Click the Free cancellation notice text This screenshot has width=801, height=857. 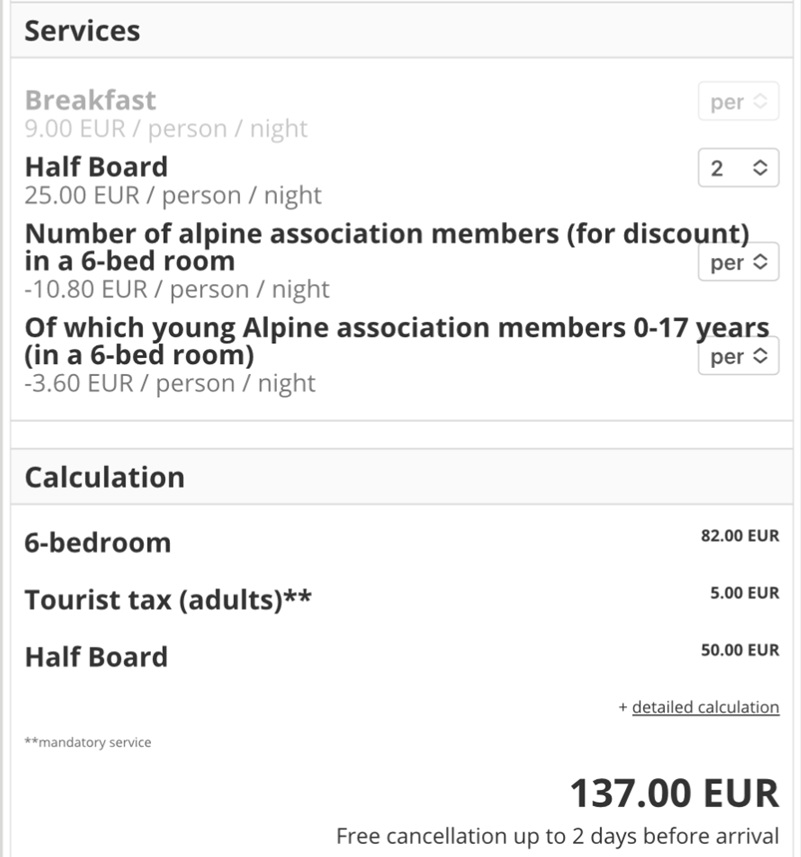coord(556,836)
